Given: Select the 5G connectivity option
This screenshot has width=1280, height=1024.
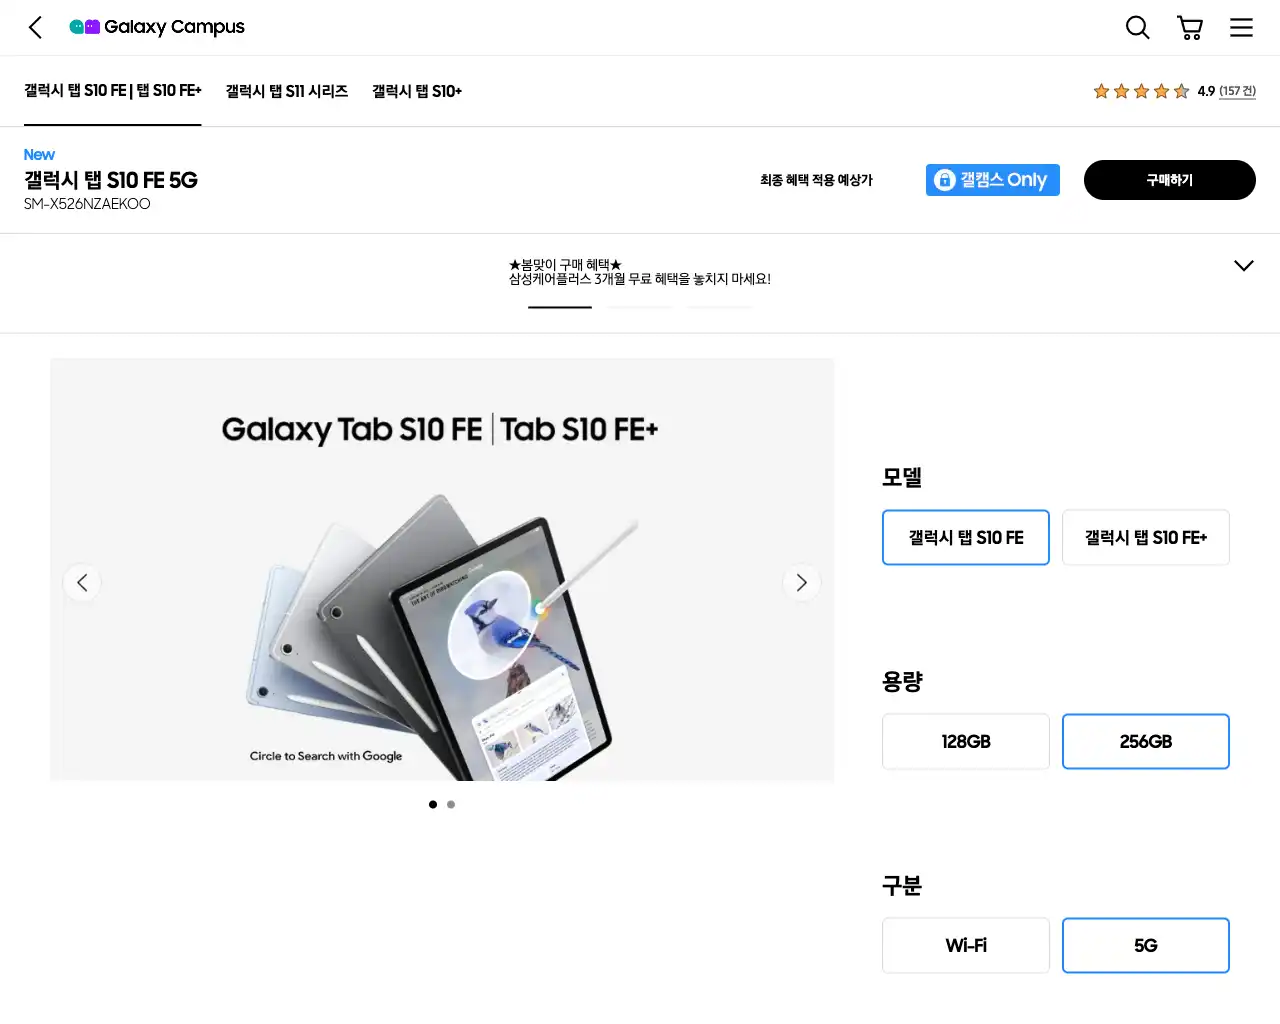Looking at the screenshot, I should coord(1146,945).
